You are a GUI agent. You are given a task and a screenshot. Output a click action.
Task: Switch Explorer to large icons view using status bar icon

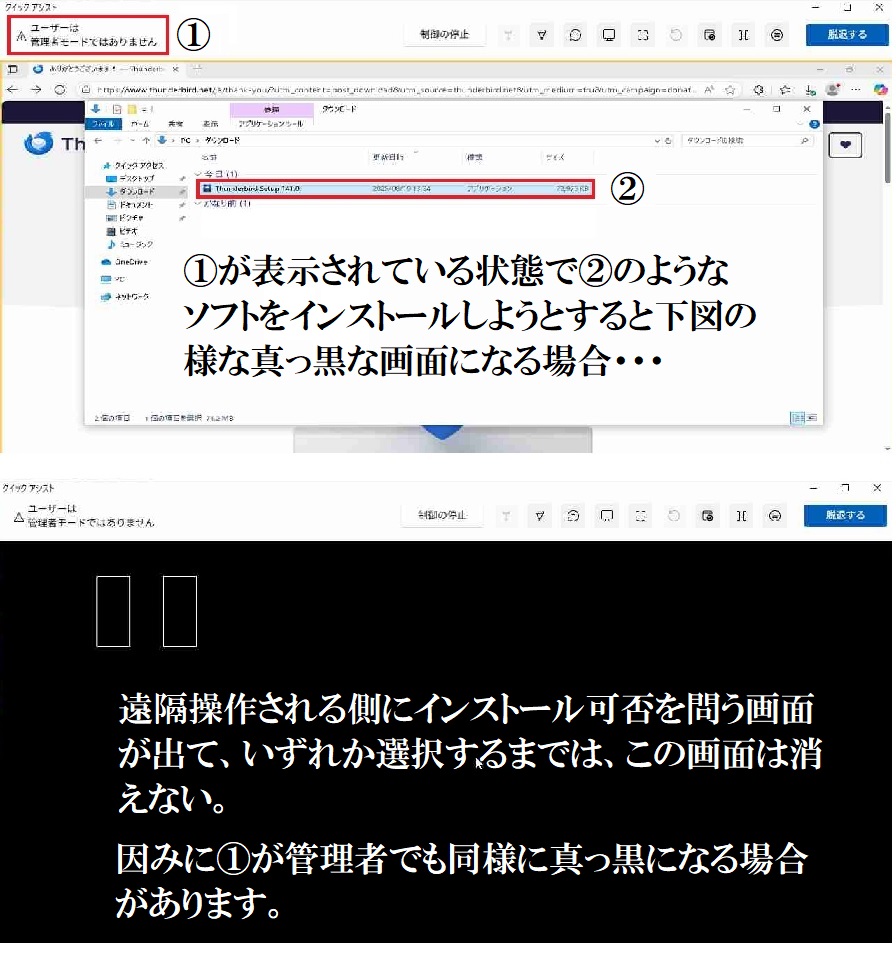click(x=810, y=417)
